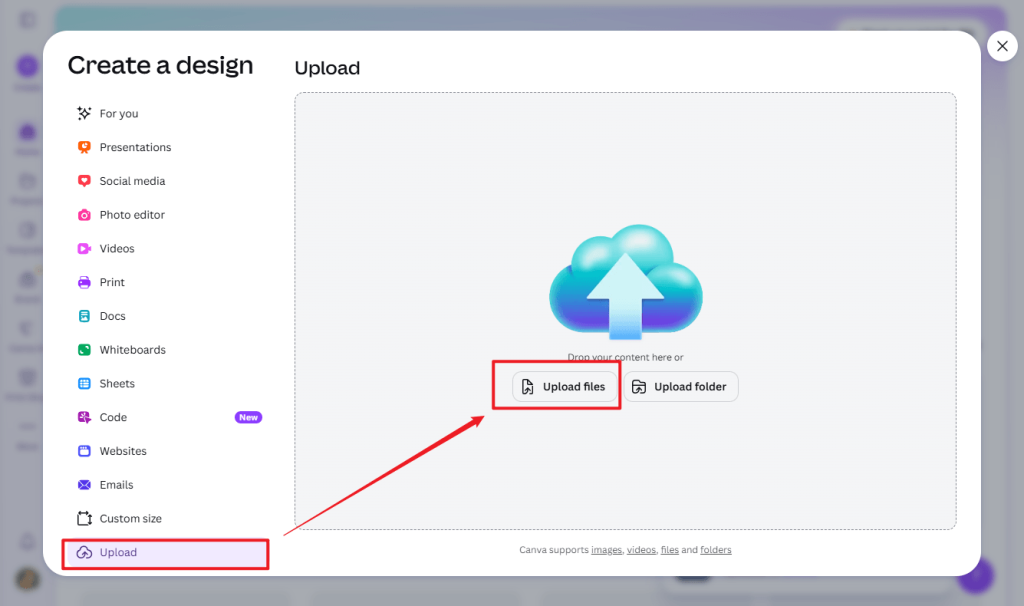Viewport: 1024px width, 606px height.
Task: Click the Upload cloud icon in sidebar
Action: point(84,552)
